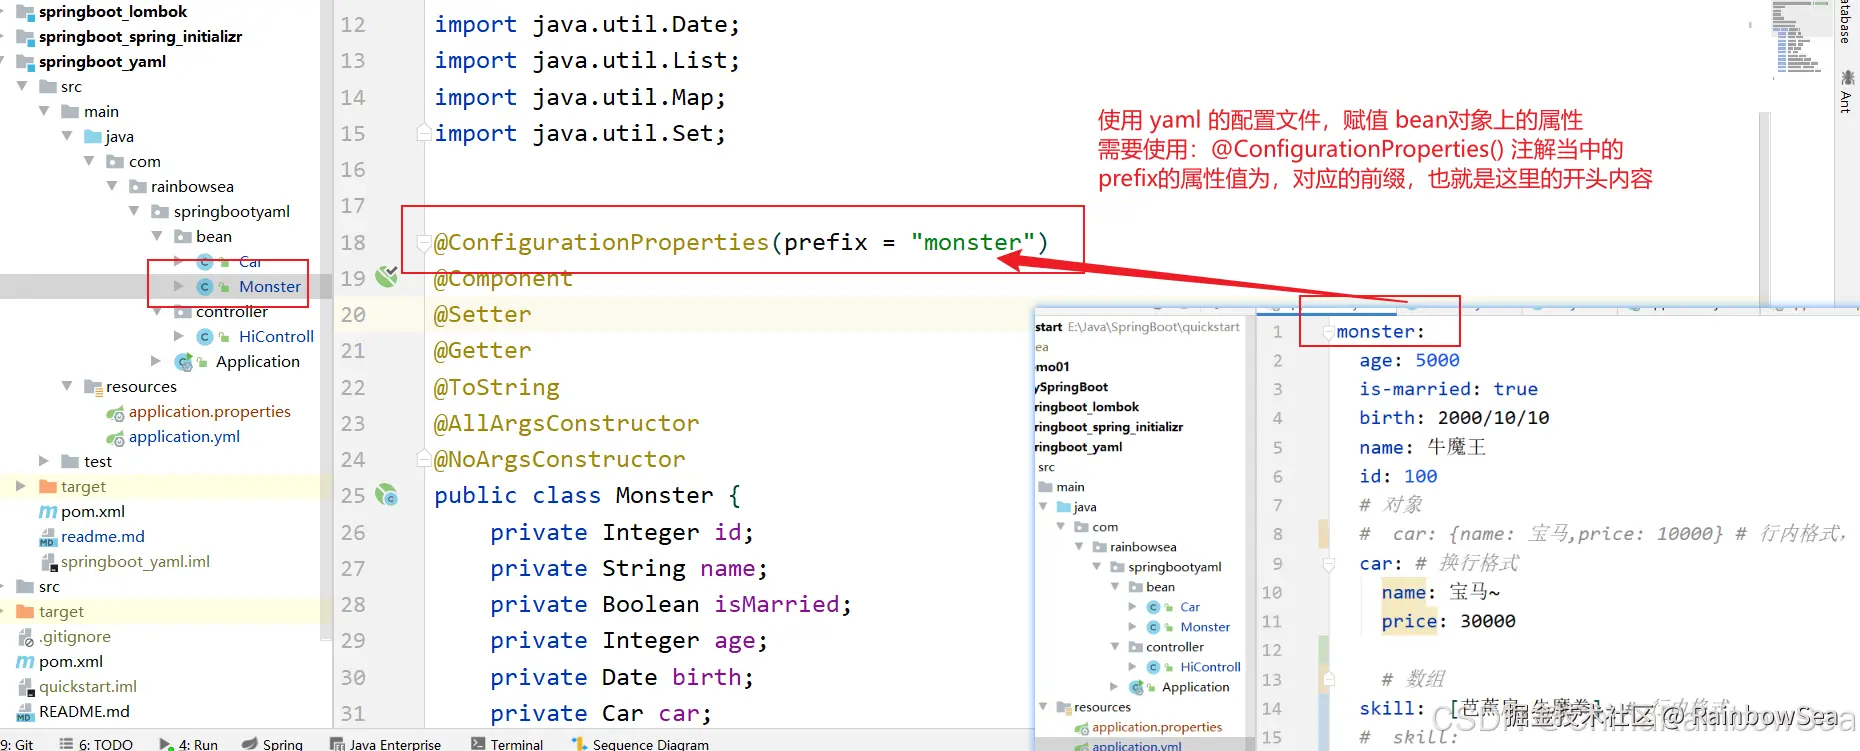The image size is (1860, 751).
Task: Toggle fold marker beside car: in yml
Action: click(1329, 564)
